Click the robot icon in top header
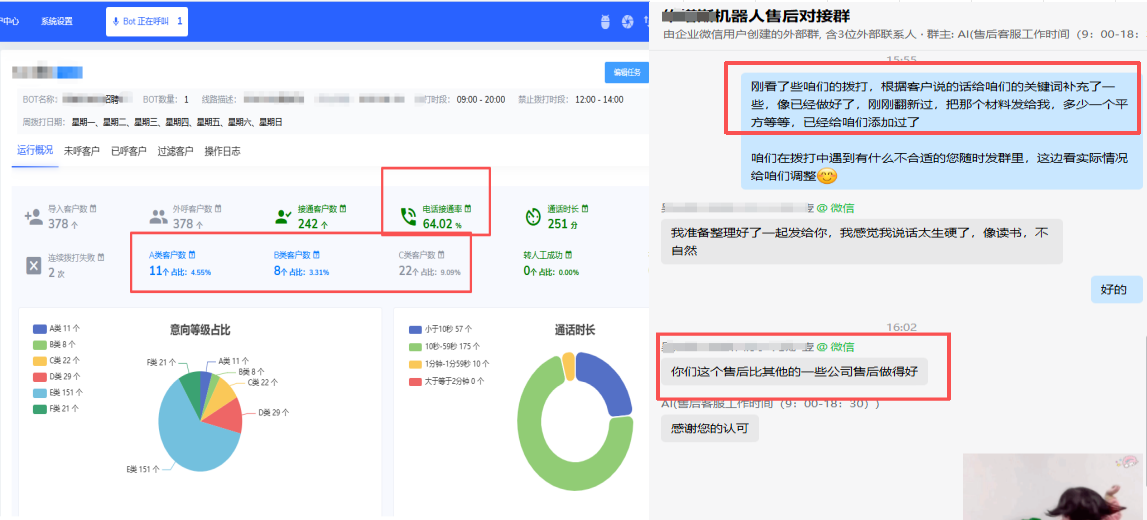 [603, 21]
